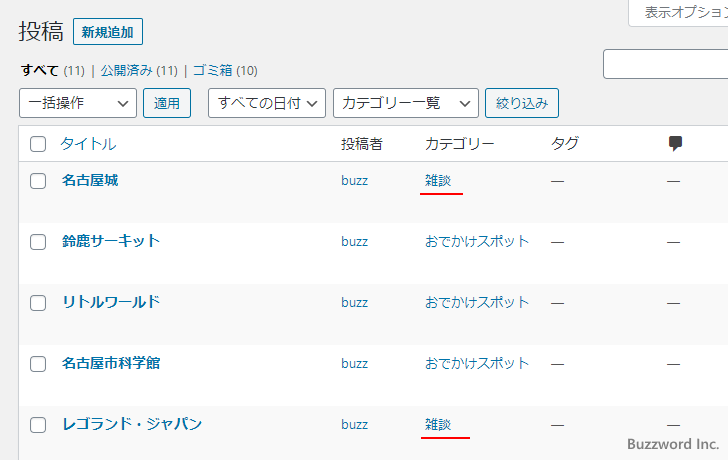Select the 鈴鹿サーキット post checkbox

point(38,242)
